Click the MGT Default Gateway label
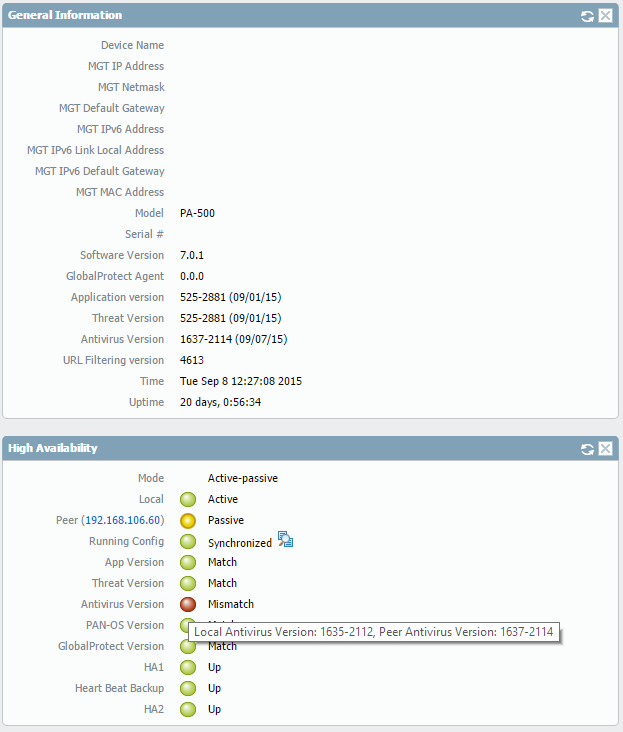The width and height of the screenshot is (623, 732). click(112, 108)
